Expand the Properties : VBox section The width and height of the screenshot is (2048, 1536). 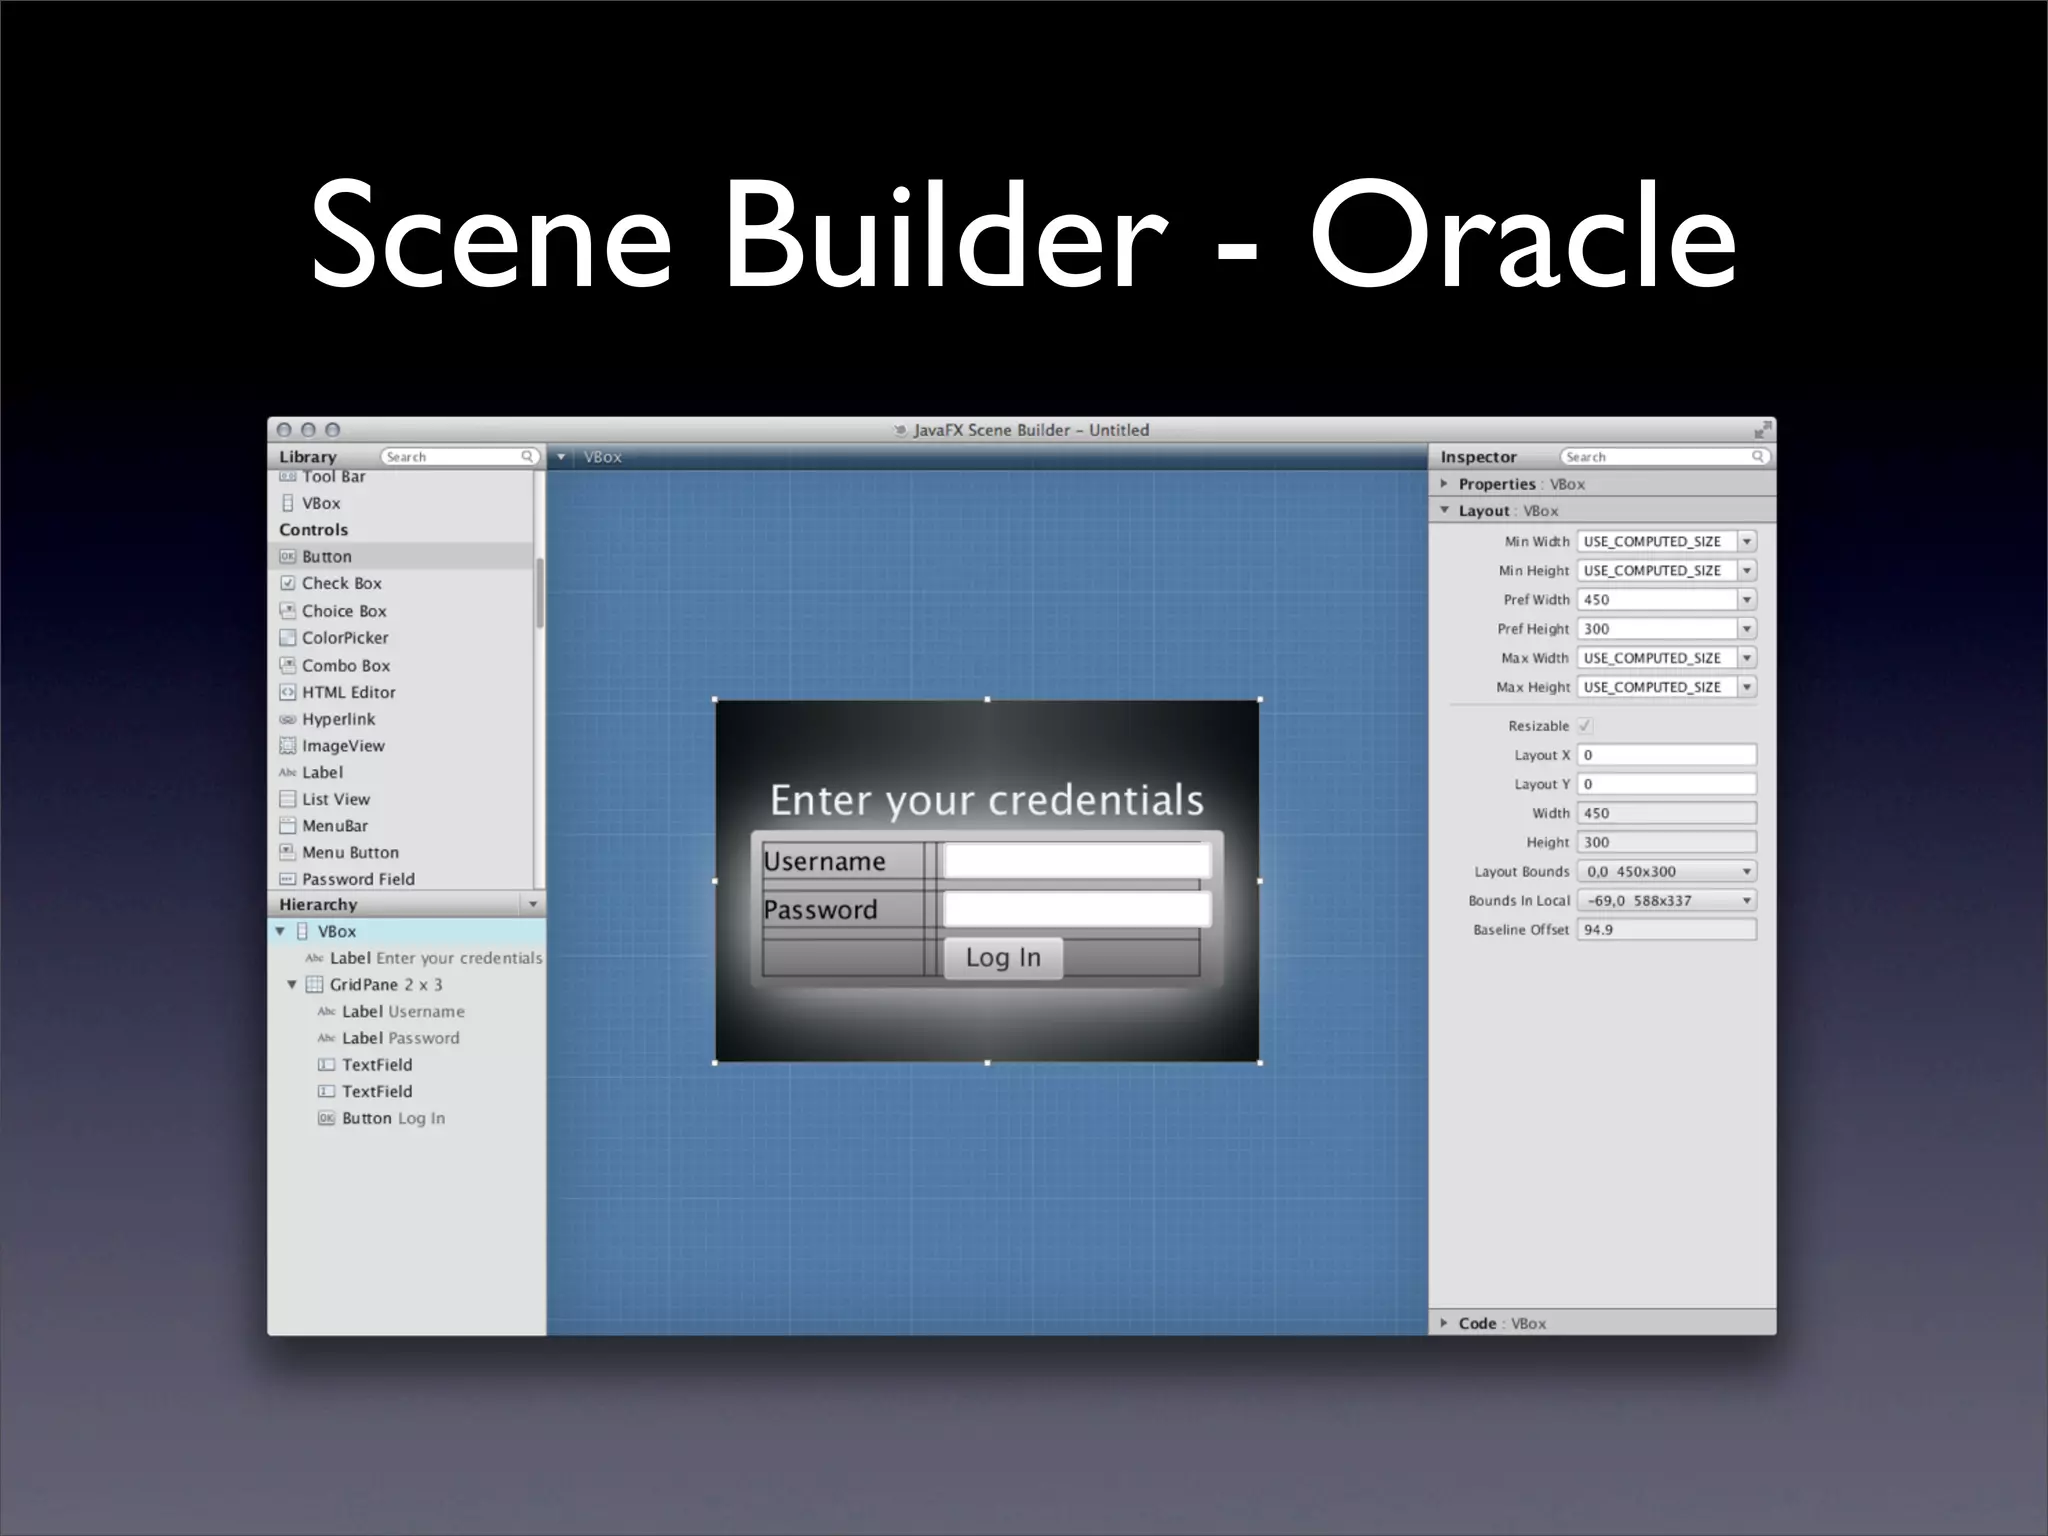(x=1444, y=484)
